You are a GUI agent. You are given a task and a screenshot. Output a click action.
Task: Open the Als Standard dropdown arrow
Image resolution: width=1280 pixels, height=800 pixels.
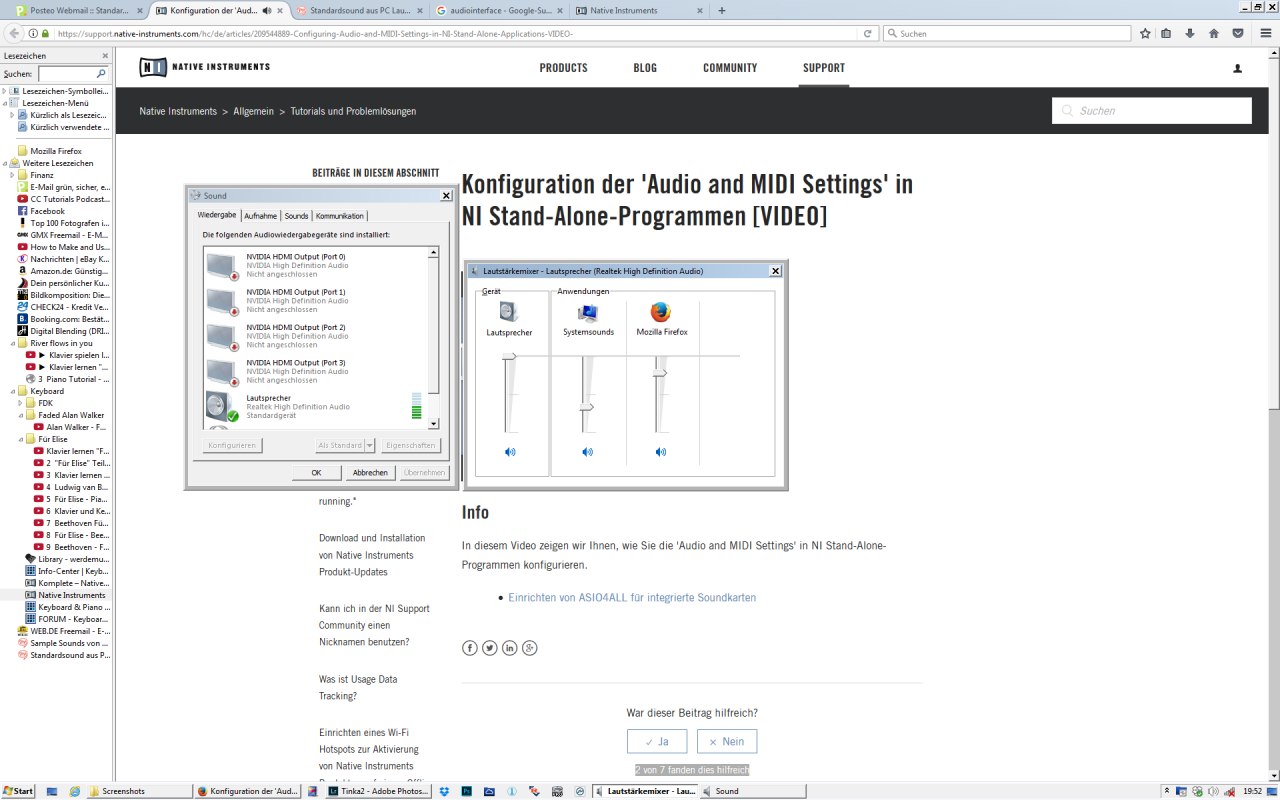pyautogui.click(x=370, y=445)
